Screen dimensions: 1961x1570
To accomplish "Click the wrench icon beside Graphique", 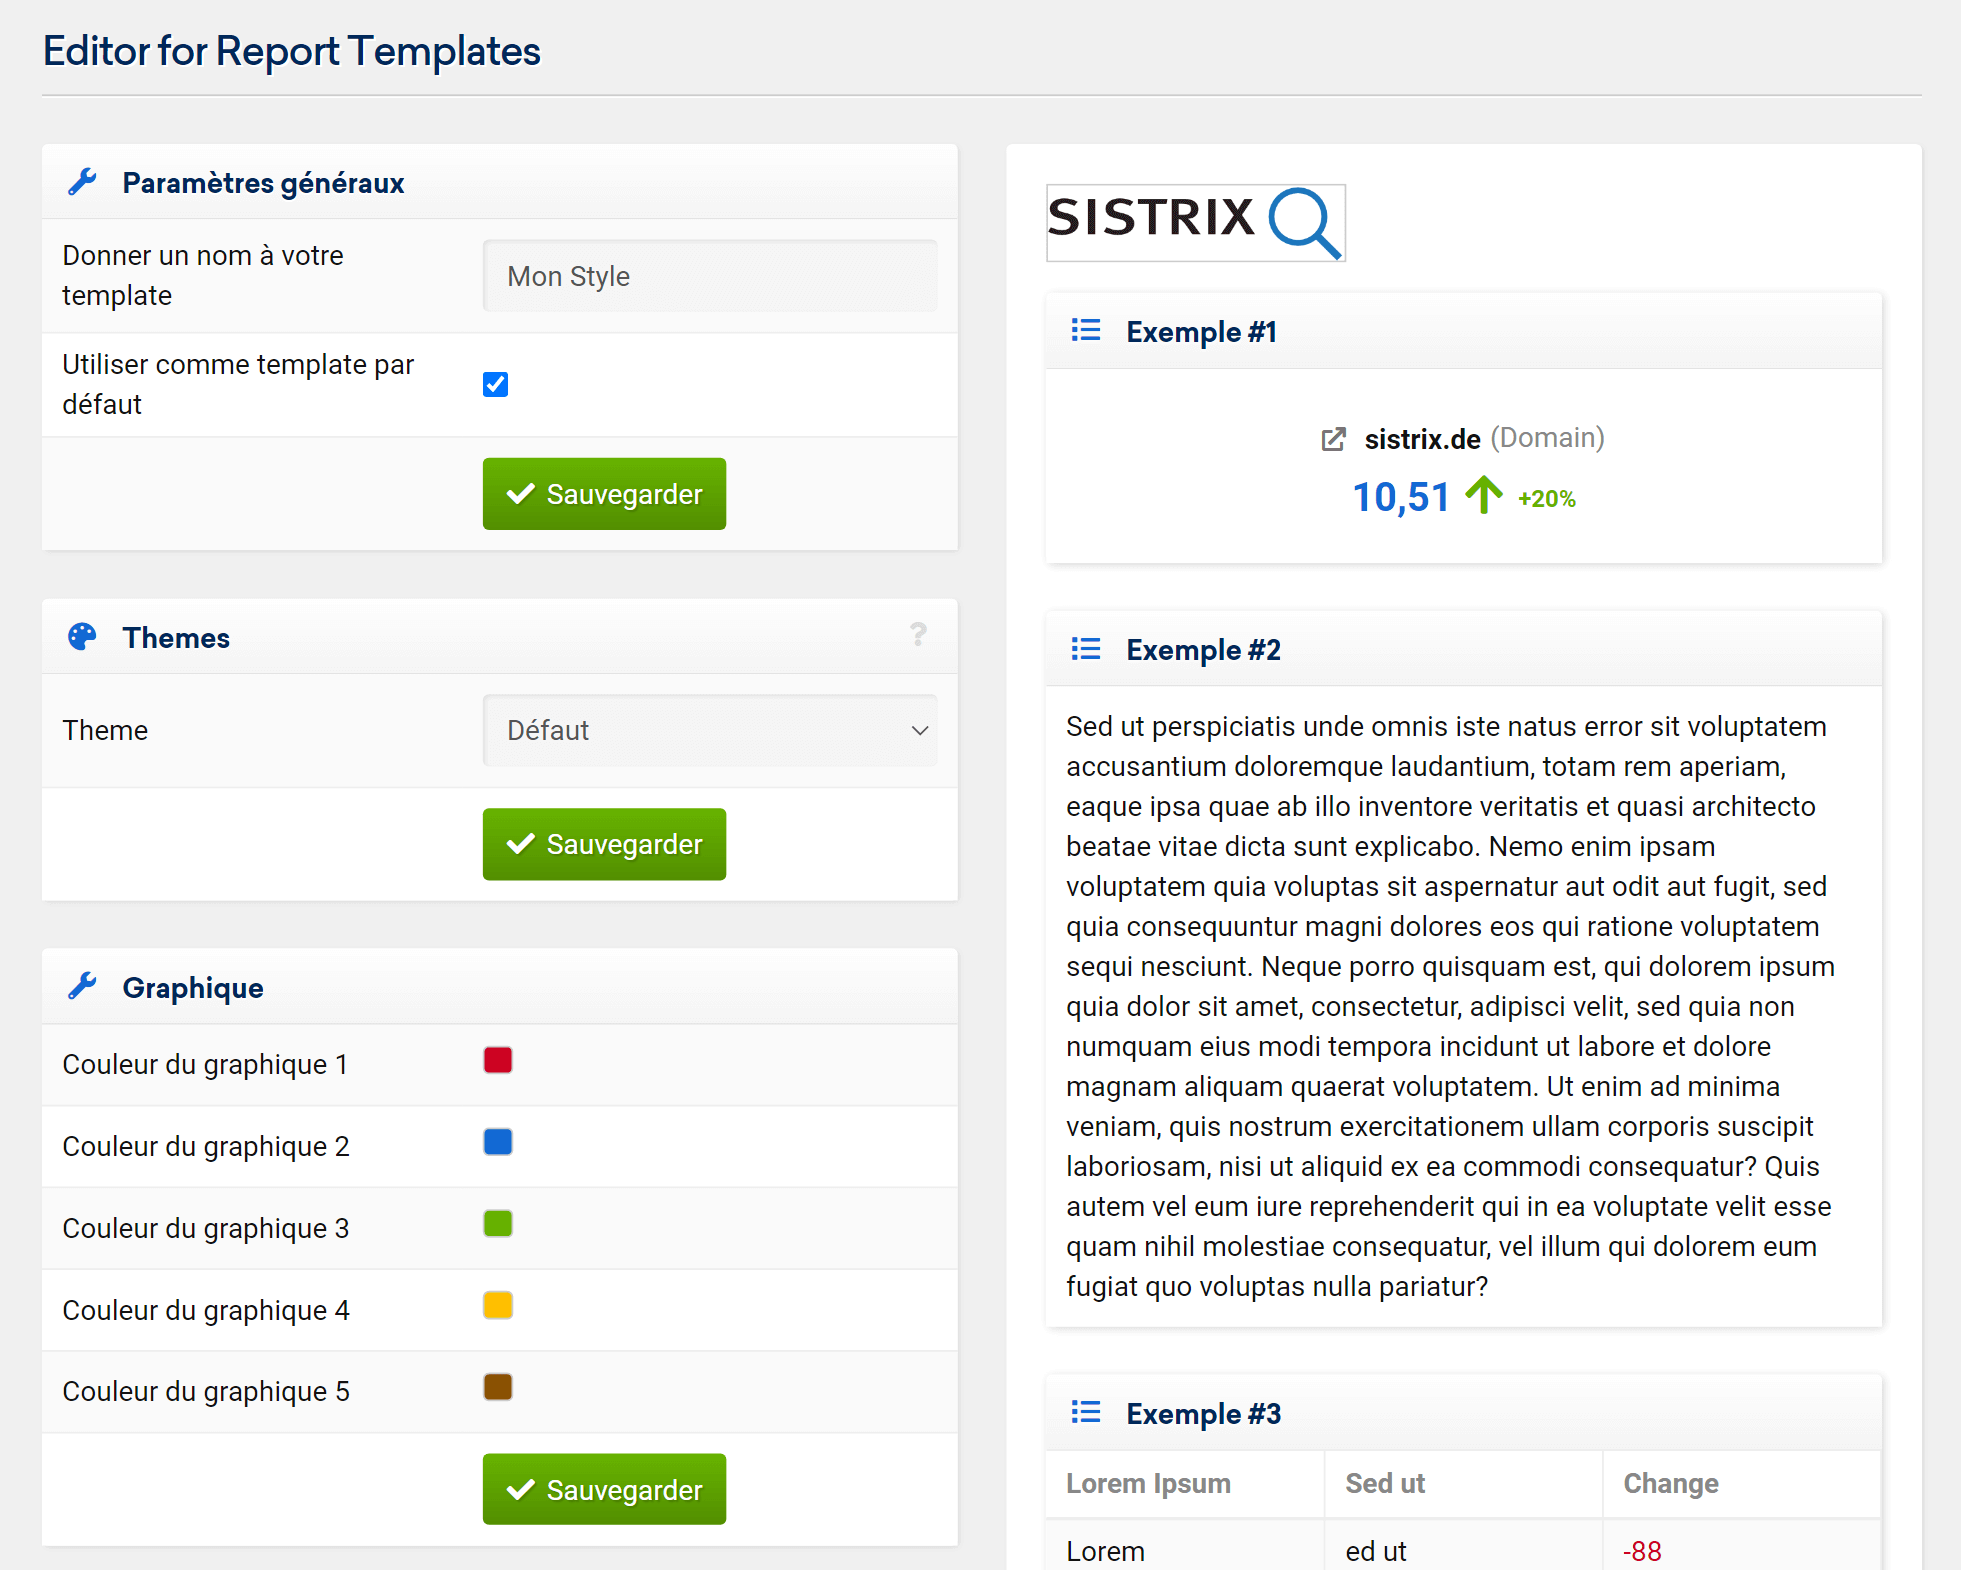I will point(82,987).
